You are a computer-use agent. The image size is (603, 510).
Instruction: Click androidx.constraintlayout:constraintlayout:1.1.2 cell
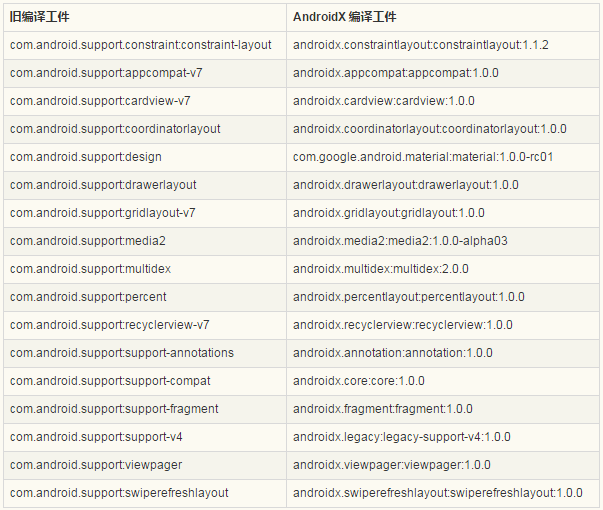(443, 45)
